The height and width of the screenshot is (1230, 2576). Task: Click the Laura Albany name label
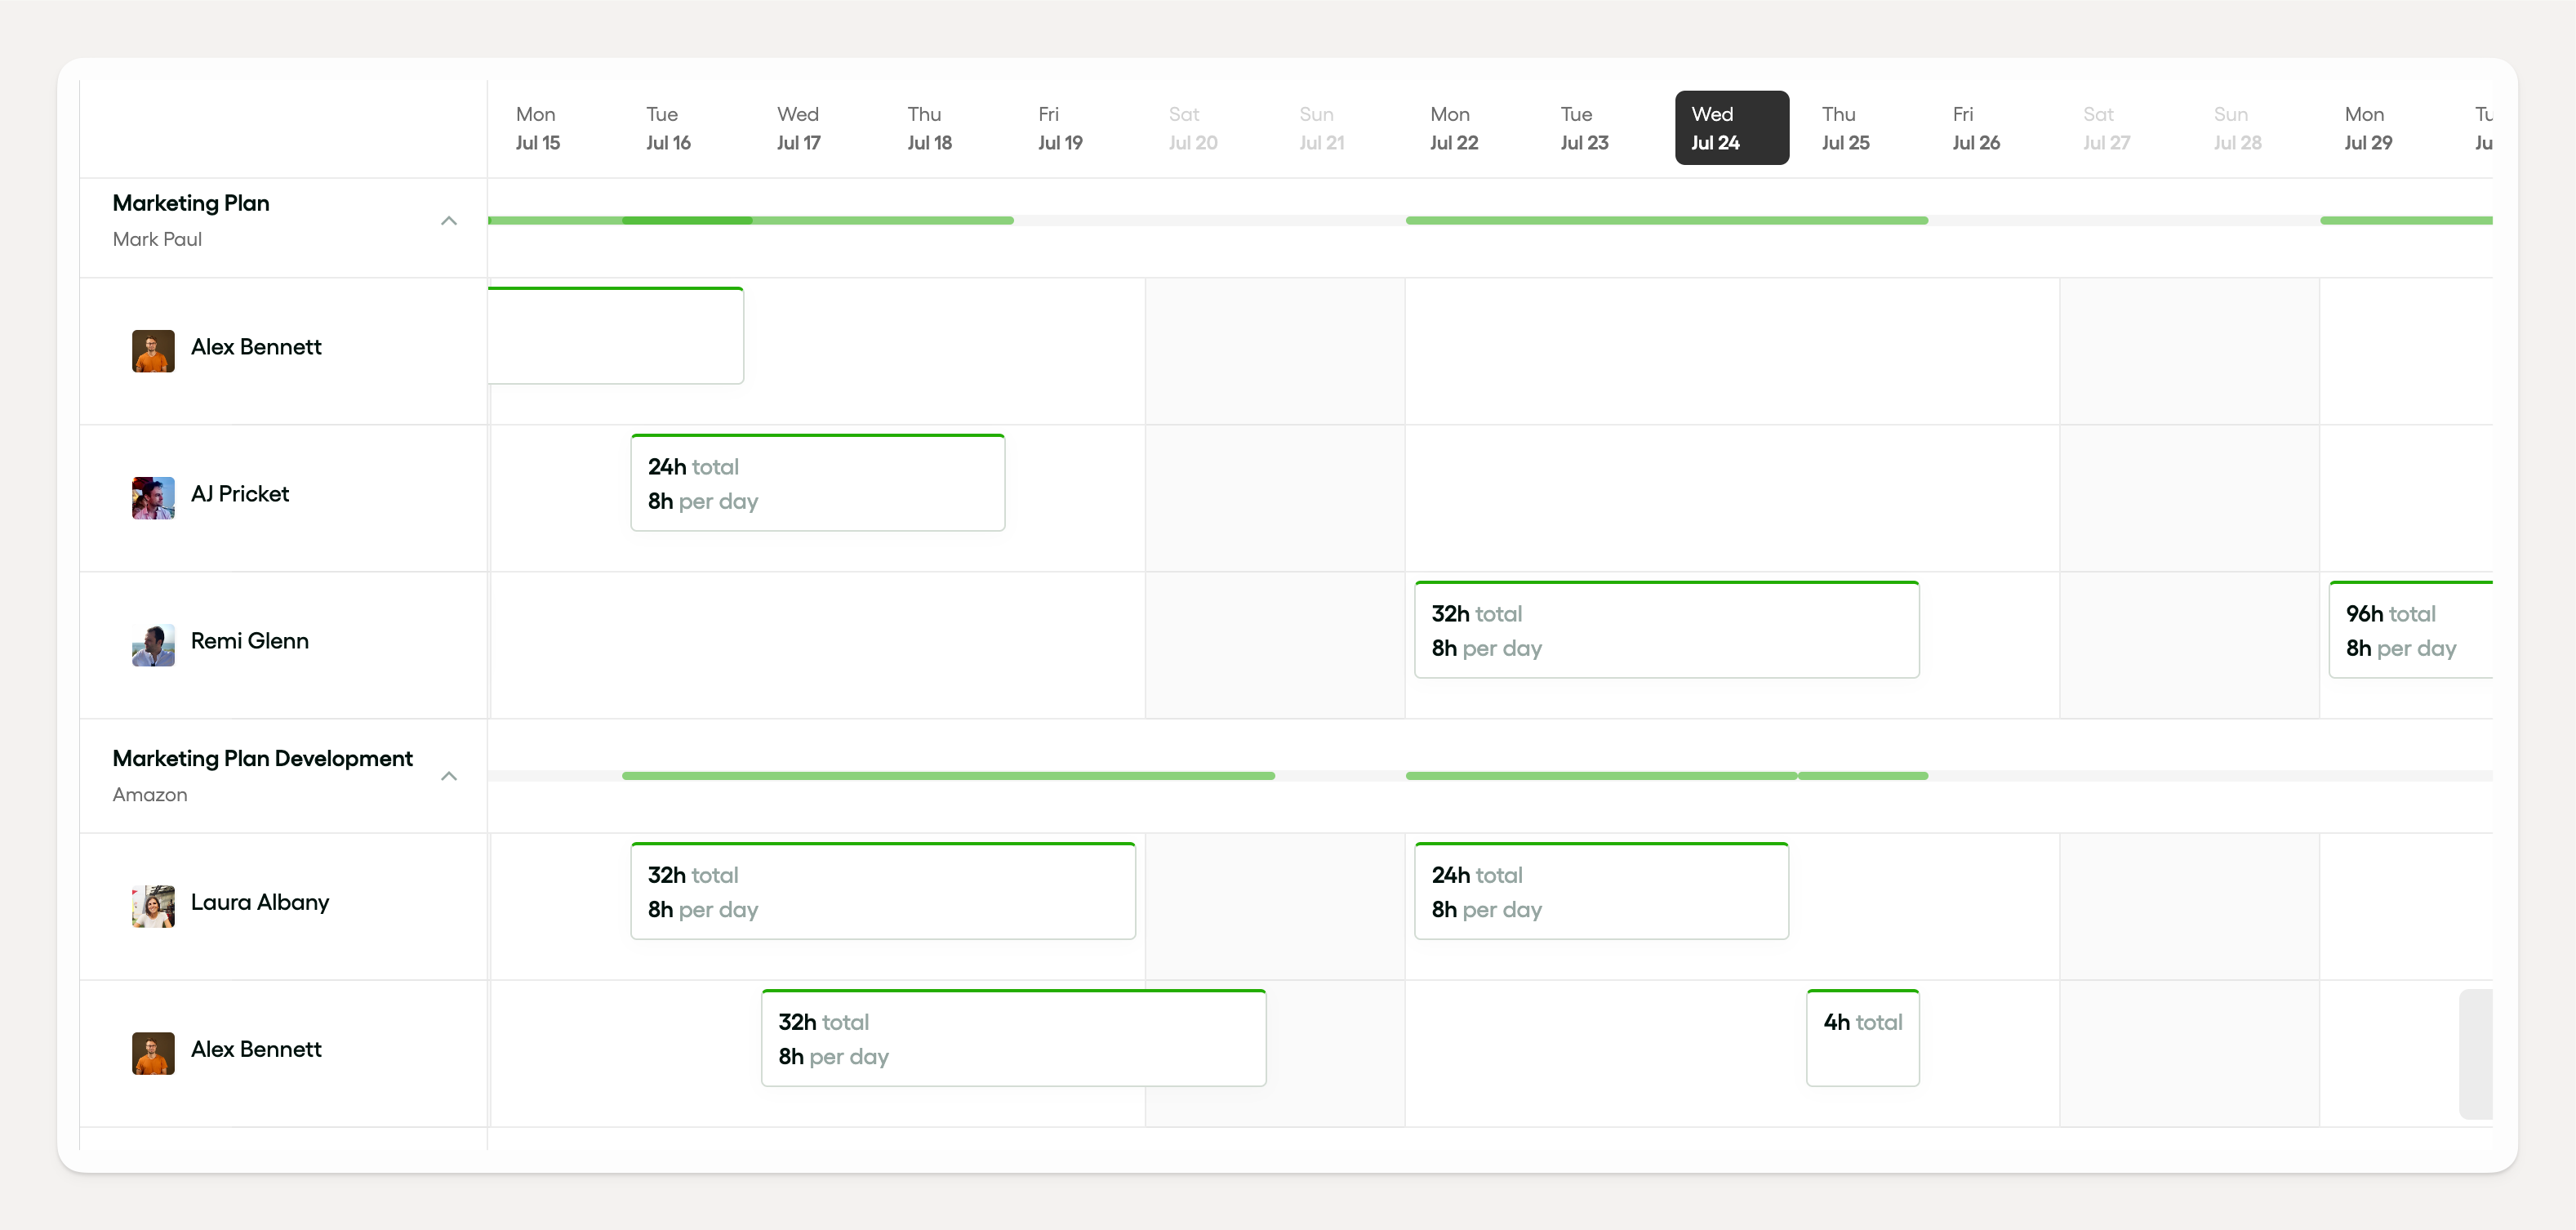[x=260, y=902]
